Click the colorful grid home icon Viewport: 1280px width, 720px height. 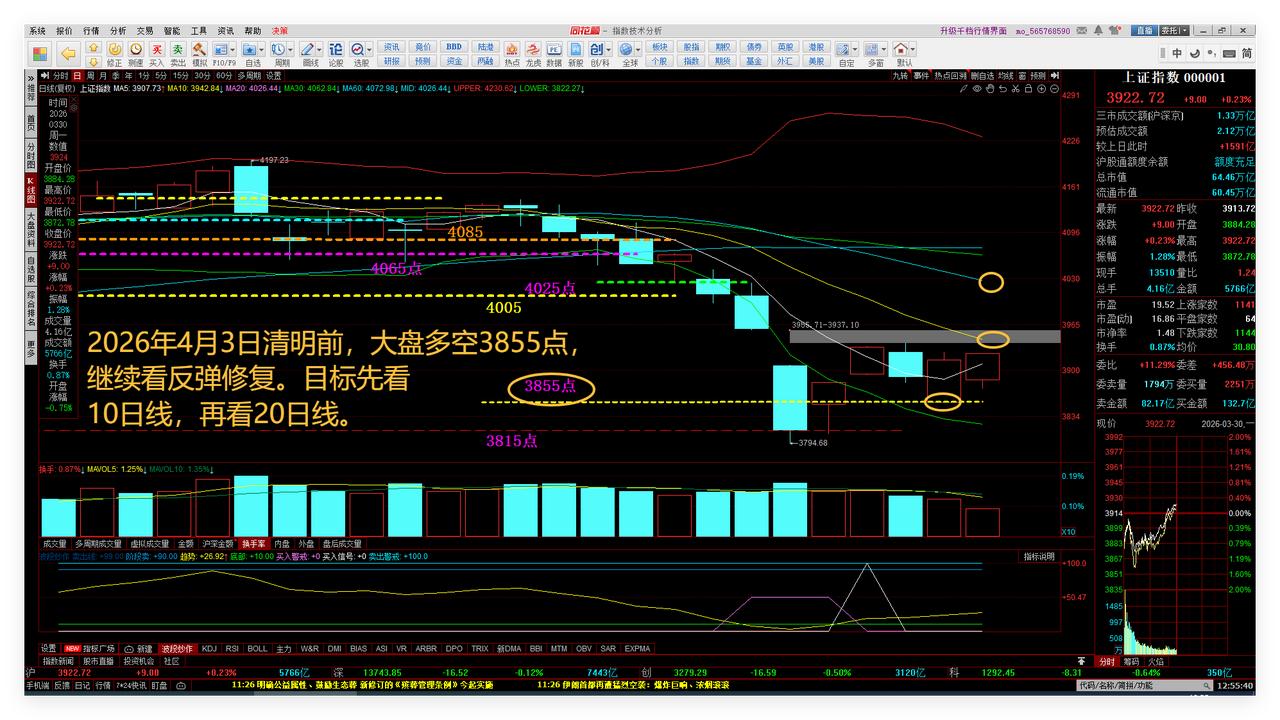[38, 53]
